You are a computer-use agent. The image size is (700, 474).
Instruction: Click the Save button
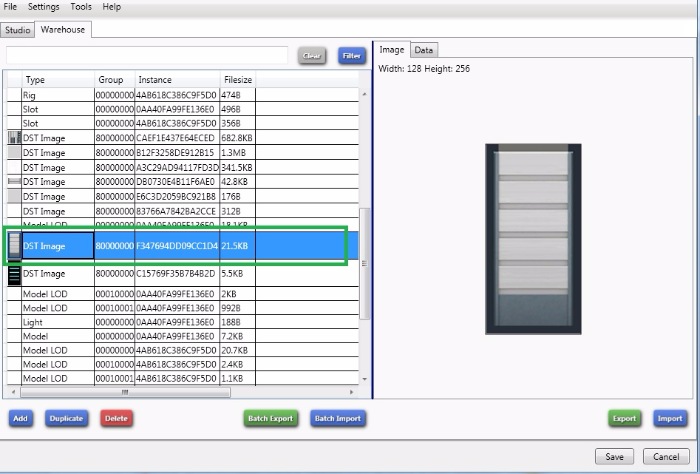614,456
